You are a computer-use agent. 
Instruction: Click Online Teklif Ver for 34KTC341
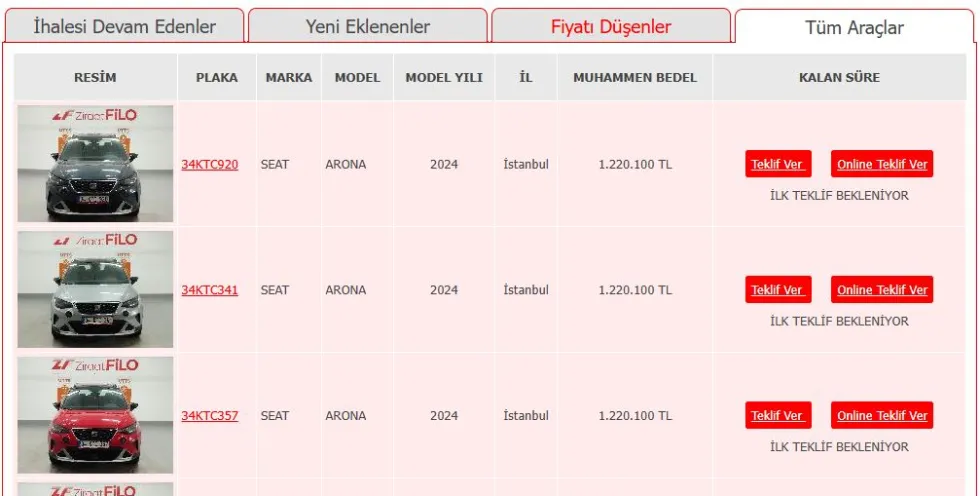pyautogui.click(x=882, y=290)
